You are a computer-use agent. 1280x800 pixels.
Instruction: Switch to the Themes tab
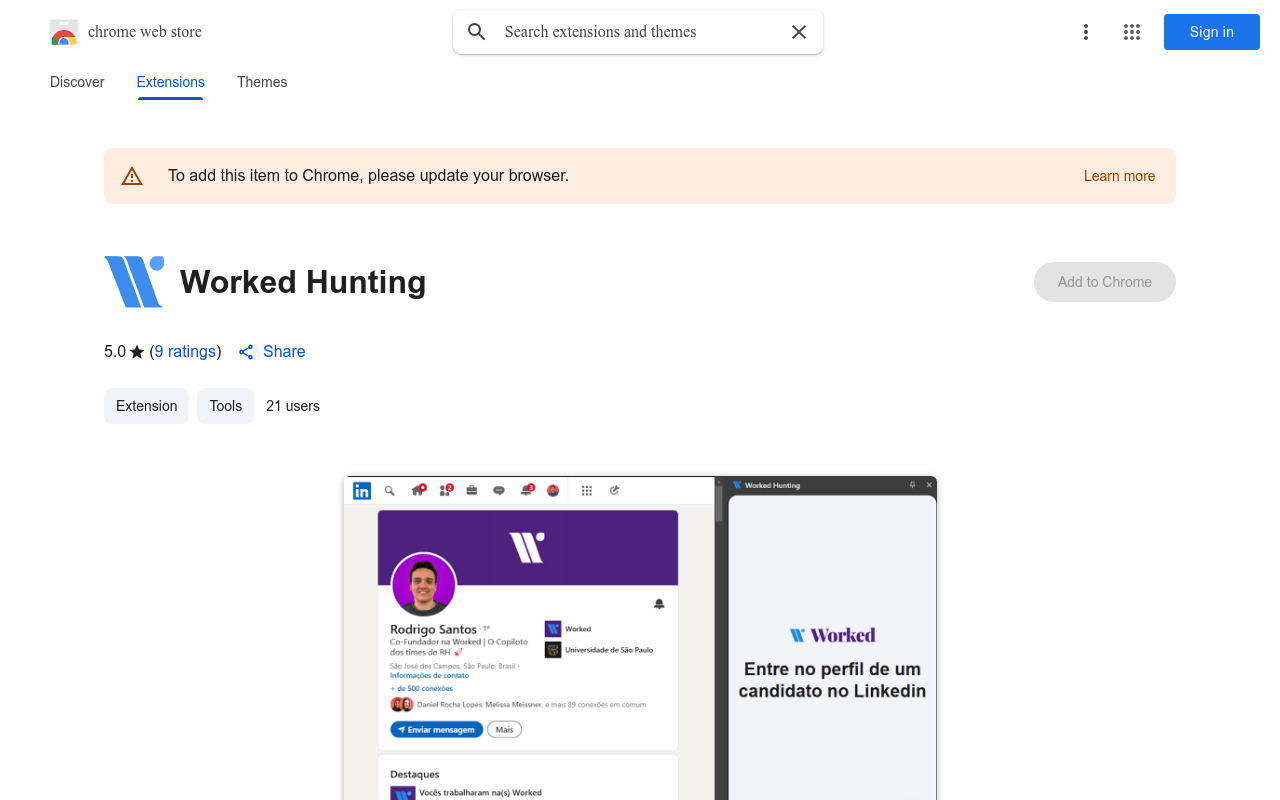262,82
